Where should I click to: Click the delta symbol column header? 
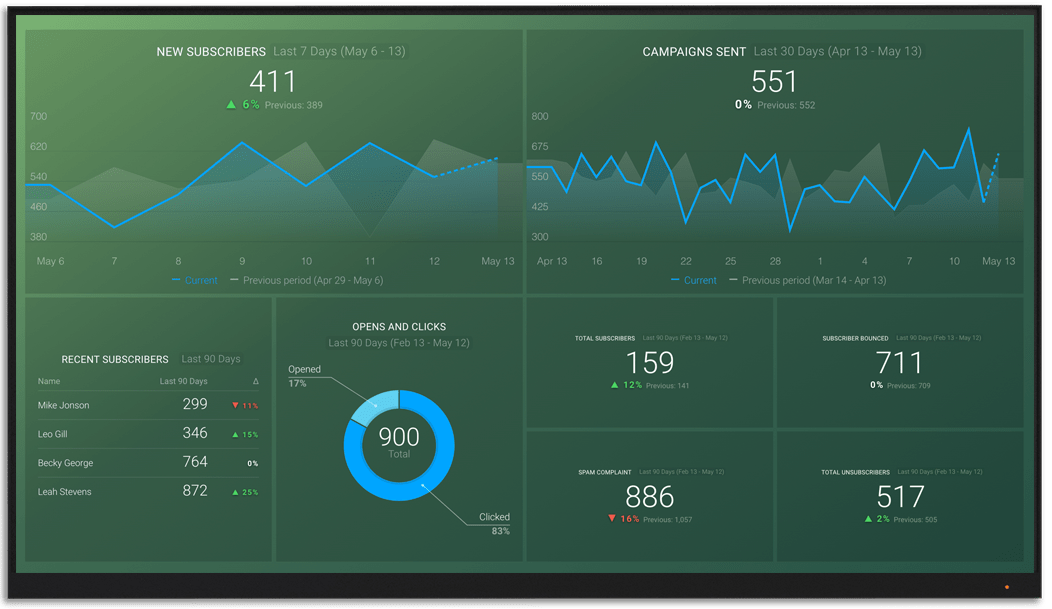(x=255, y=381)
